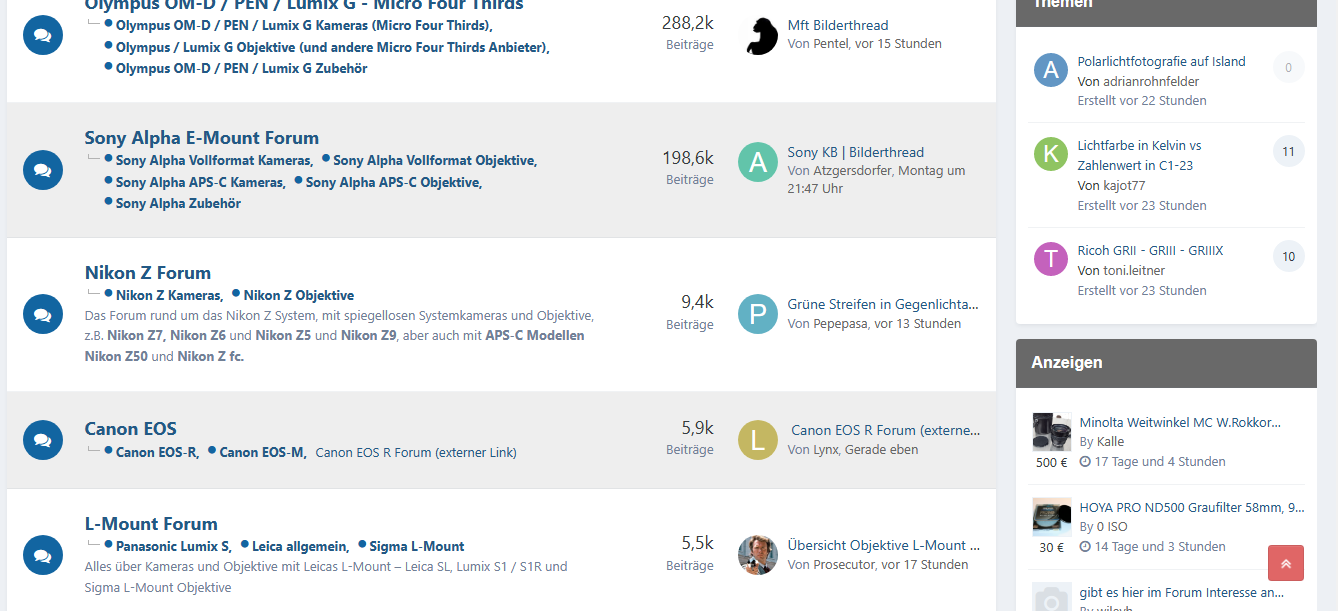The width and height of the screenshot is (1338, 611).
Task: Open Atzgersdorfer's green 'A' avatar
Action: (x=757, y=162)
